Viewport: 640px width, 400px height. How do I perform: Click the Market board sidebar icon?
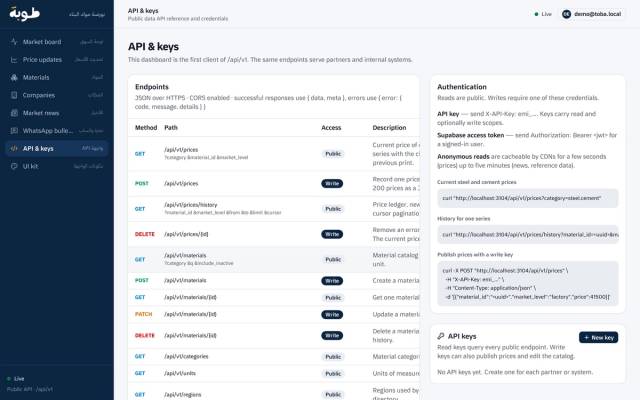point(14,42)
